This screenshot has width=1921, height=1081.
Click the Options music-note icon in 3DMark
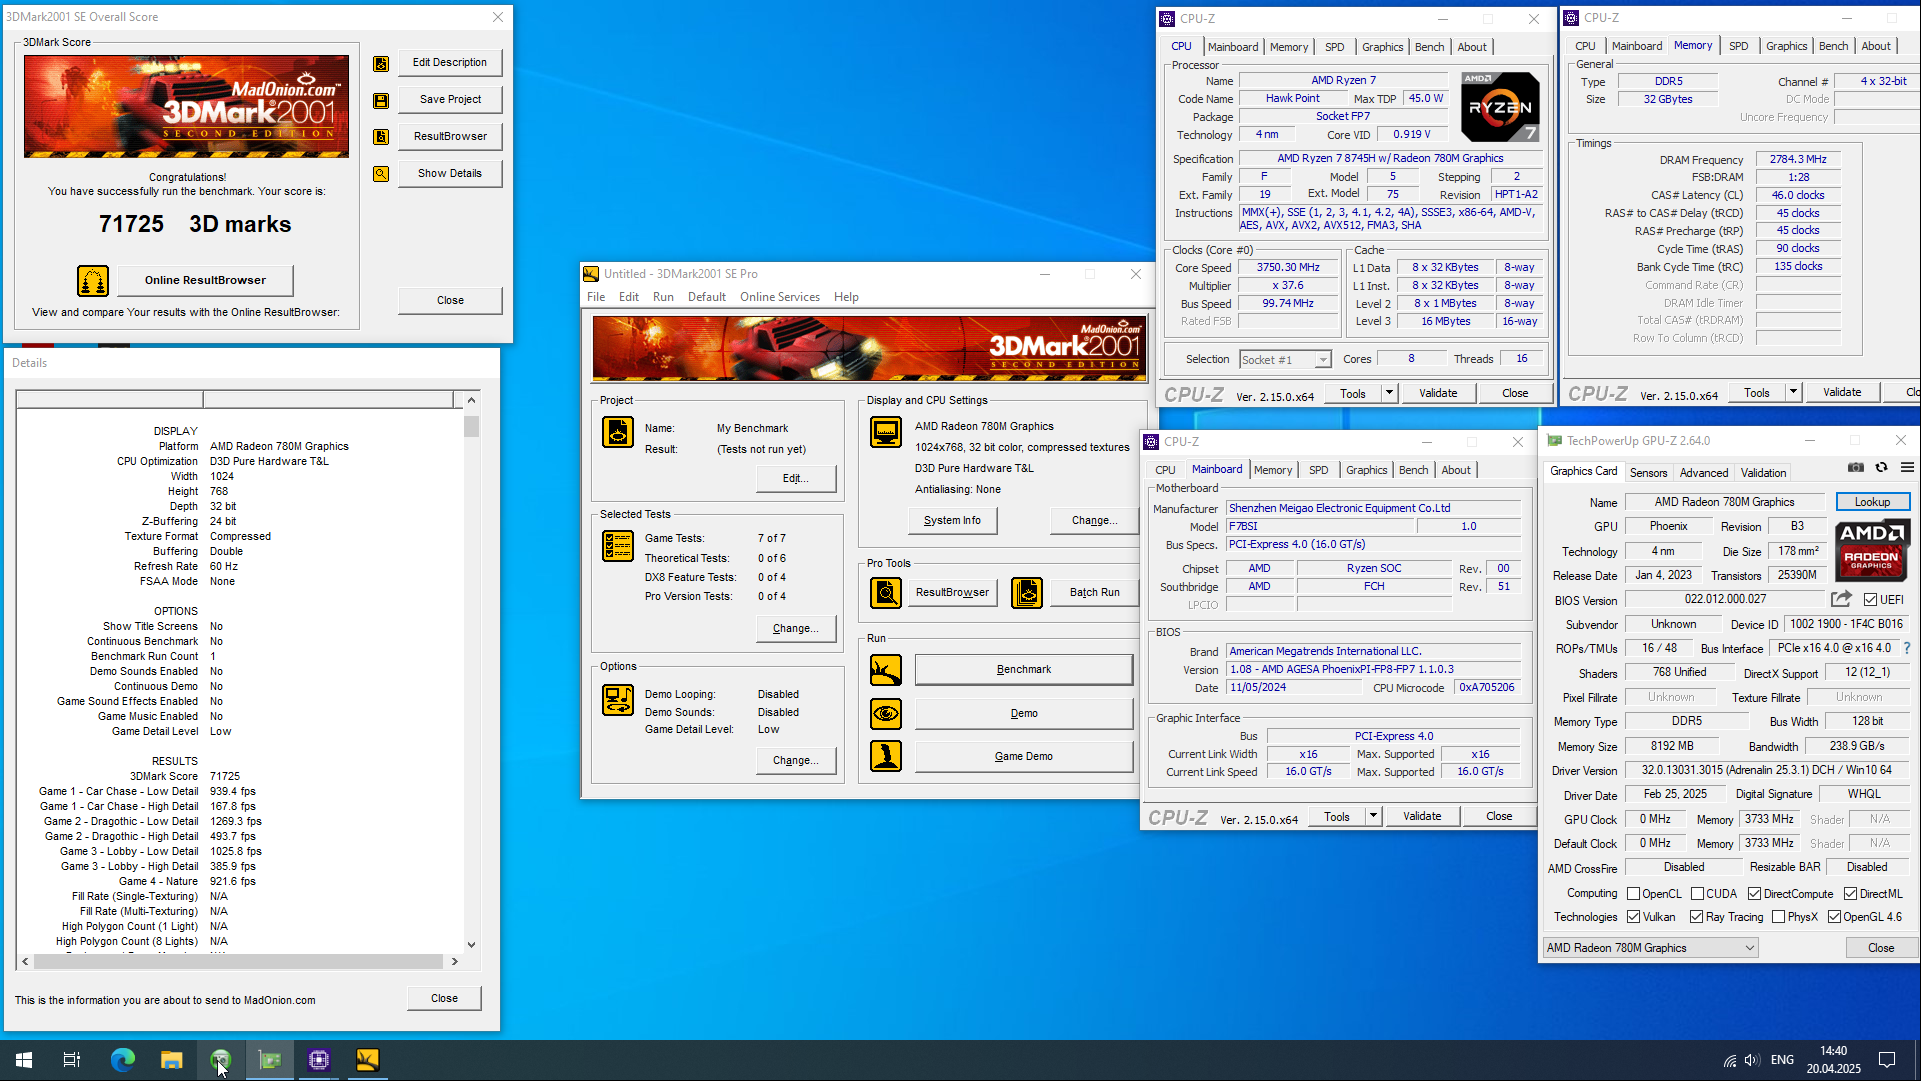point(618,700)
